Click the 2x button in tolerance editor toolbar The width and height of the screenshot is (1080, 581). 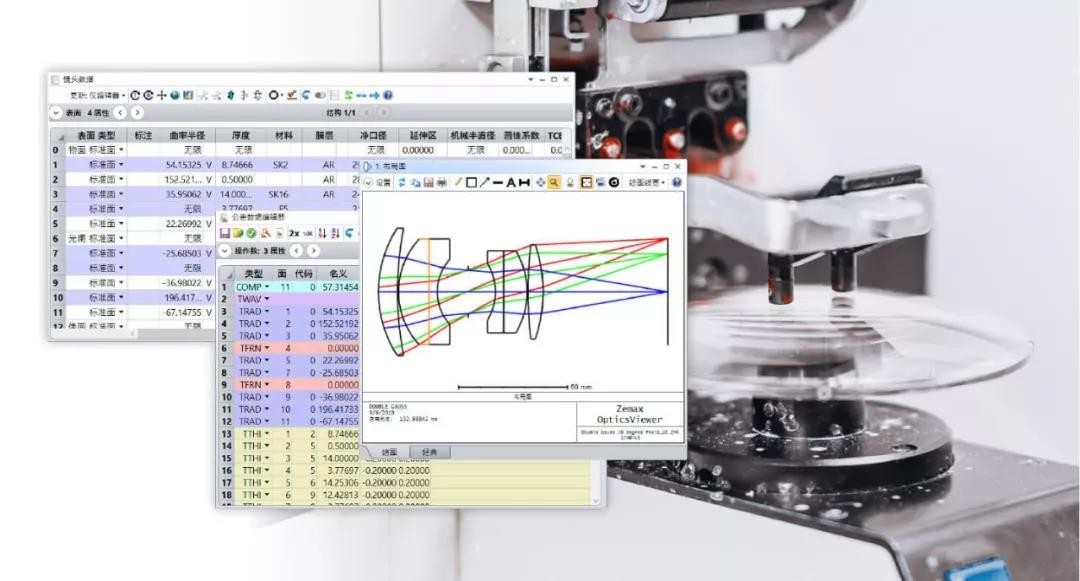point(293,233)
